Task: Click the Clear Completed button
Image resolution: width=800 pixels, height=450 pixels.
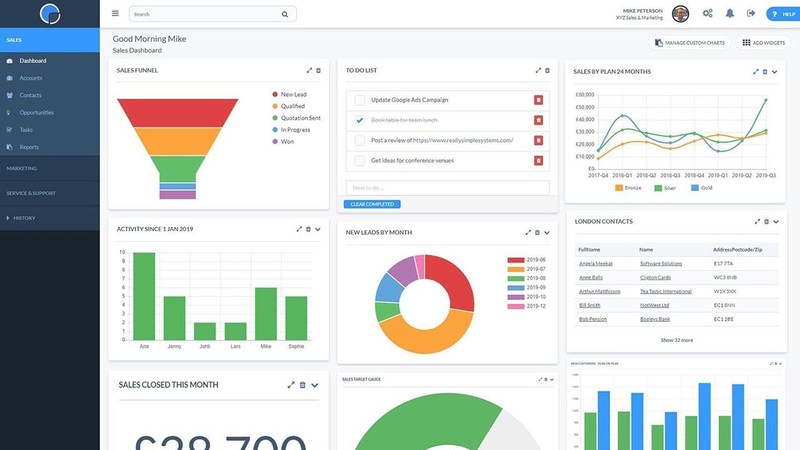Action: (x=372, y=204)
